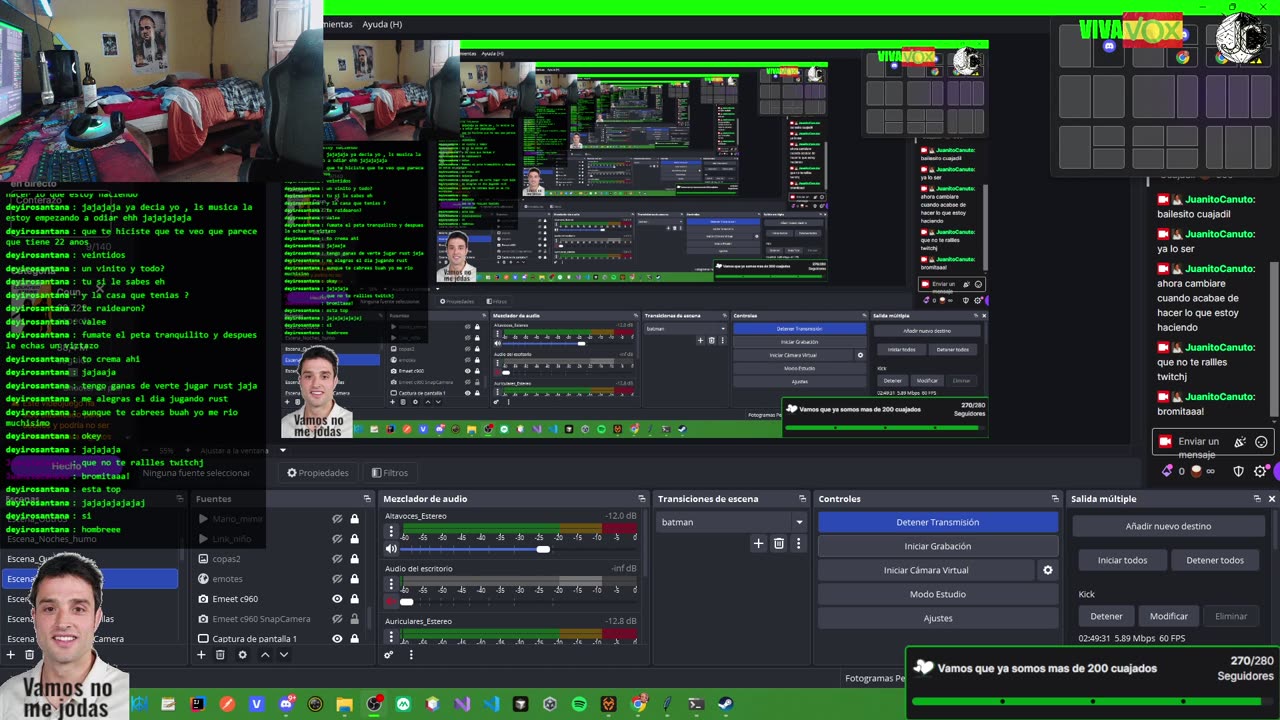Unmute Audio del escritorio
1280x720 pixels.
[391, 601]
